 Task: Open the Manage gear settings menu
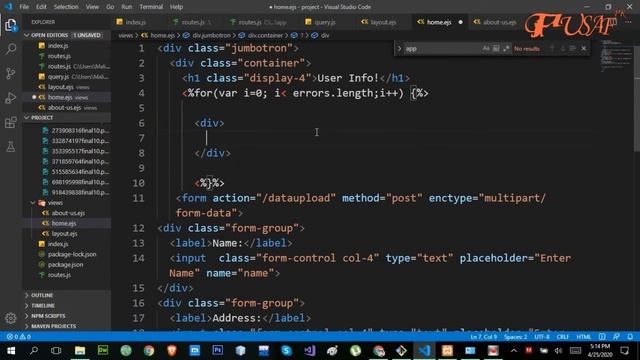[x=11, y=318]
